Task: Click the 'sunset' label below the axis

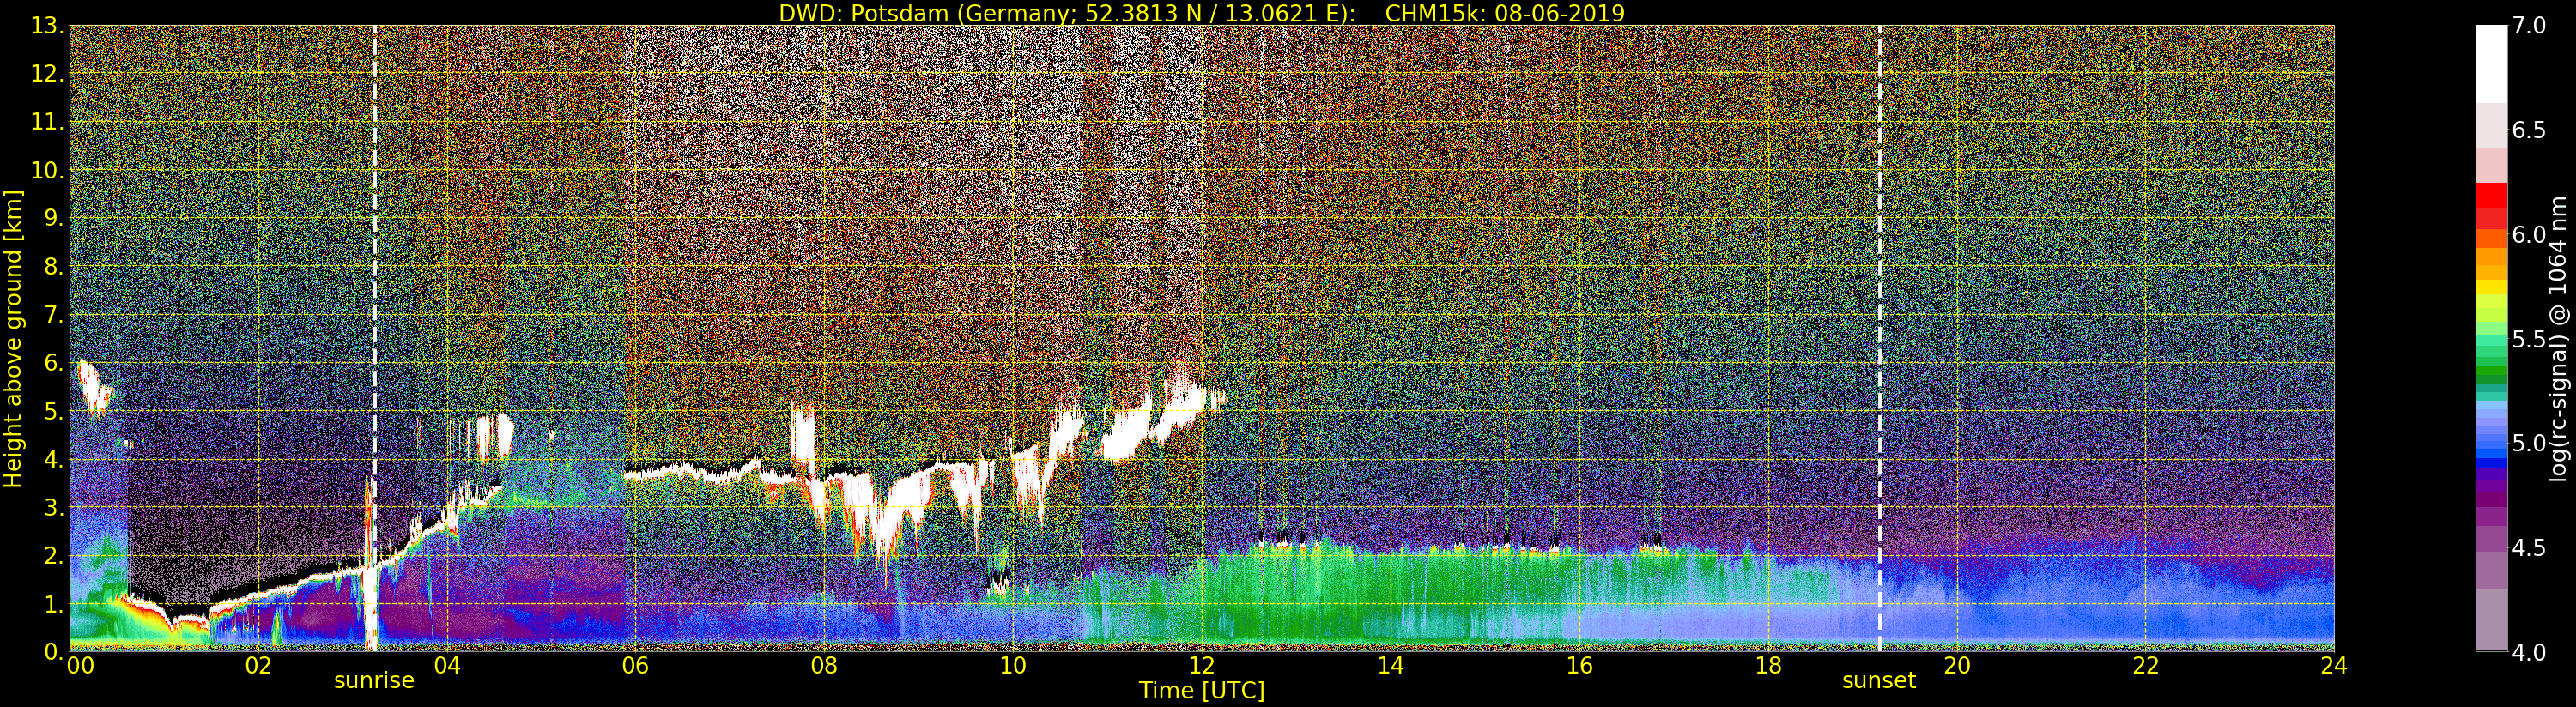Action: (1879, 681)
